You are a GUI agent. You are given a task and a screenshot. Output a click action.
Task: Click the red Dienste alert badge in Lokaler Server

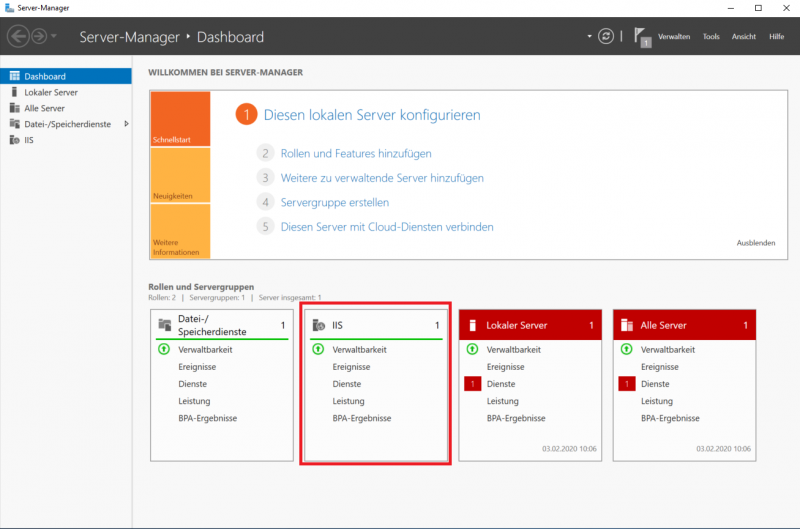[x=472, y=384]
